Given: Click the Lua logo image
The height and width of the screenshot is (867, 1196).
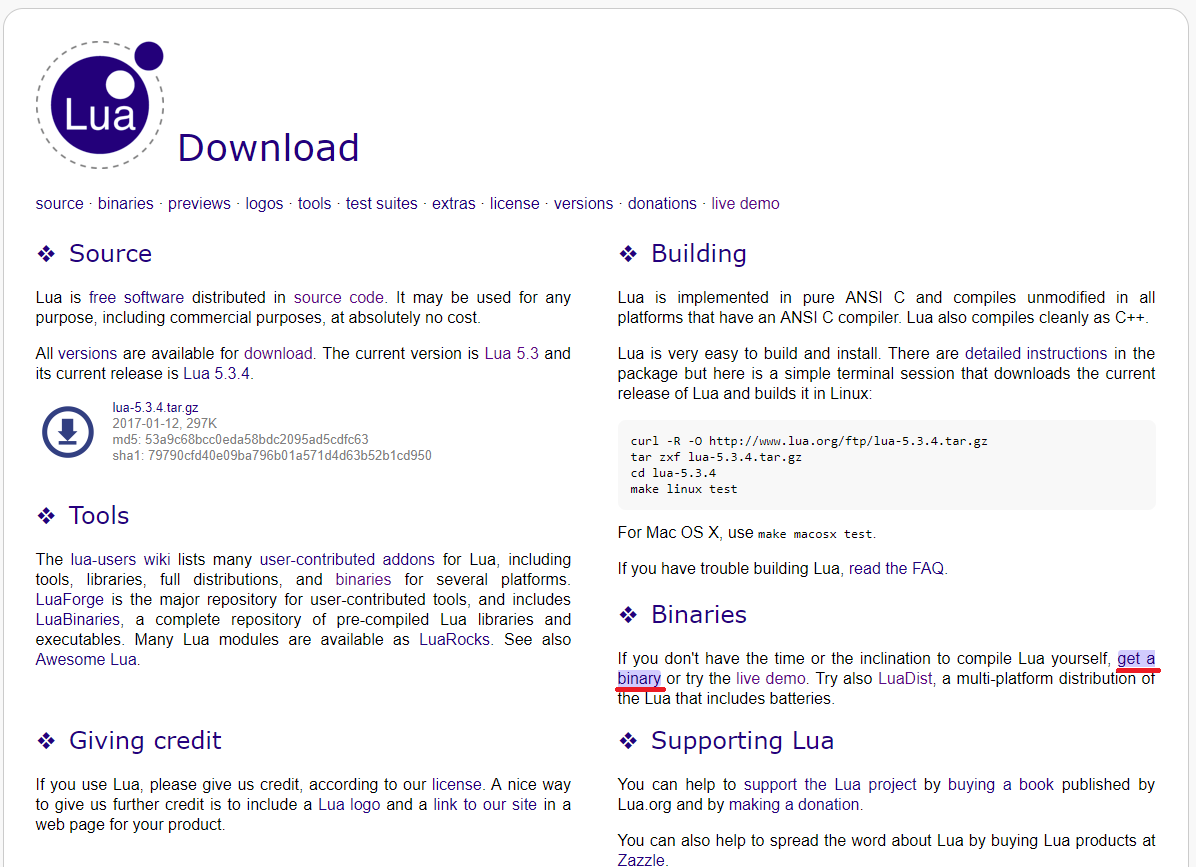Looking at the screenshot, I should click(100, 104).
